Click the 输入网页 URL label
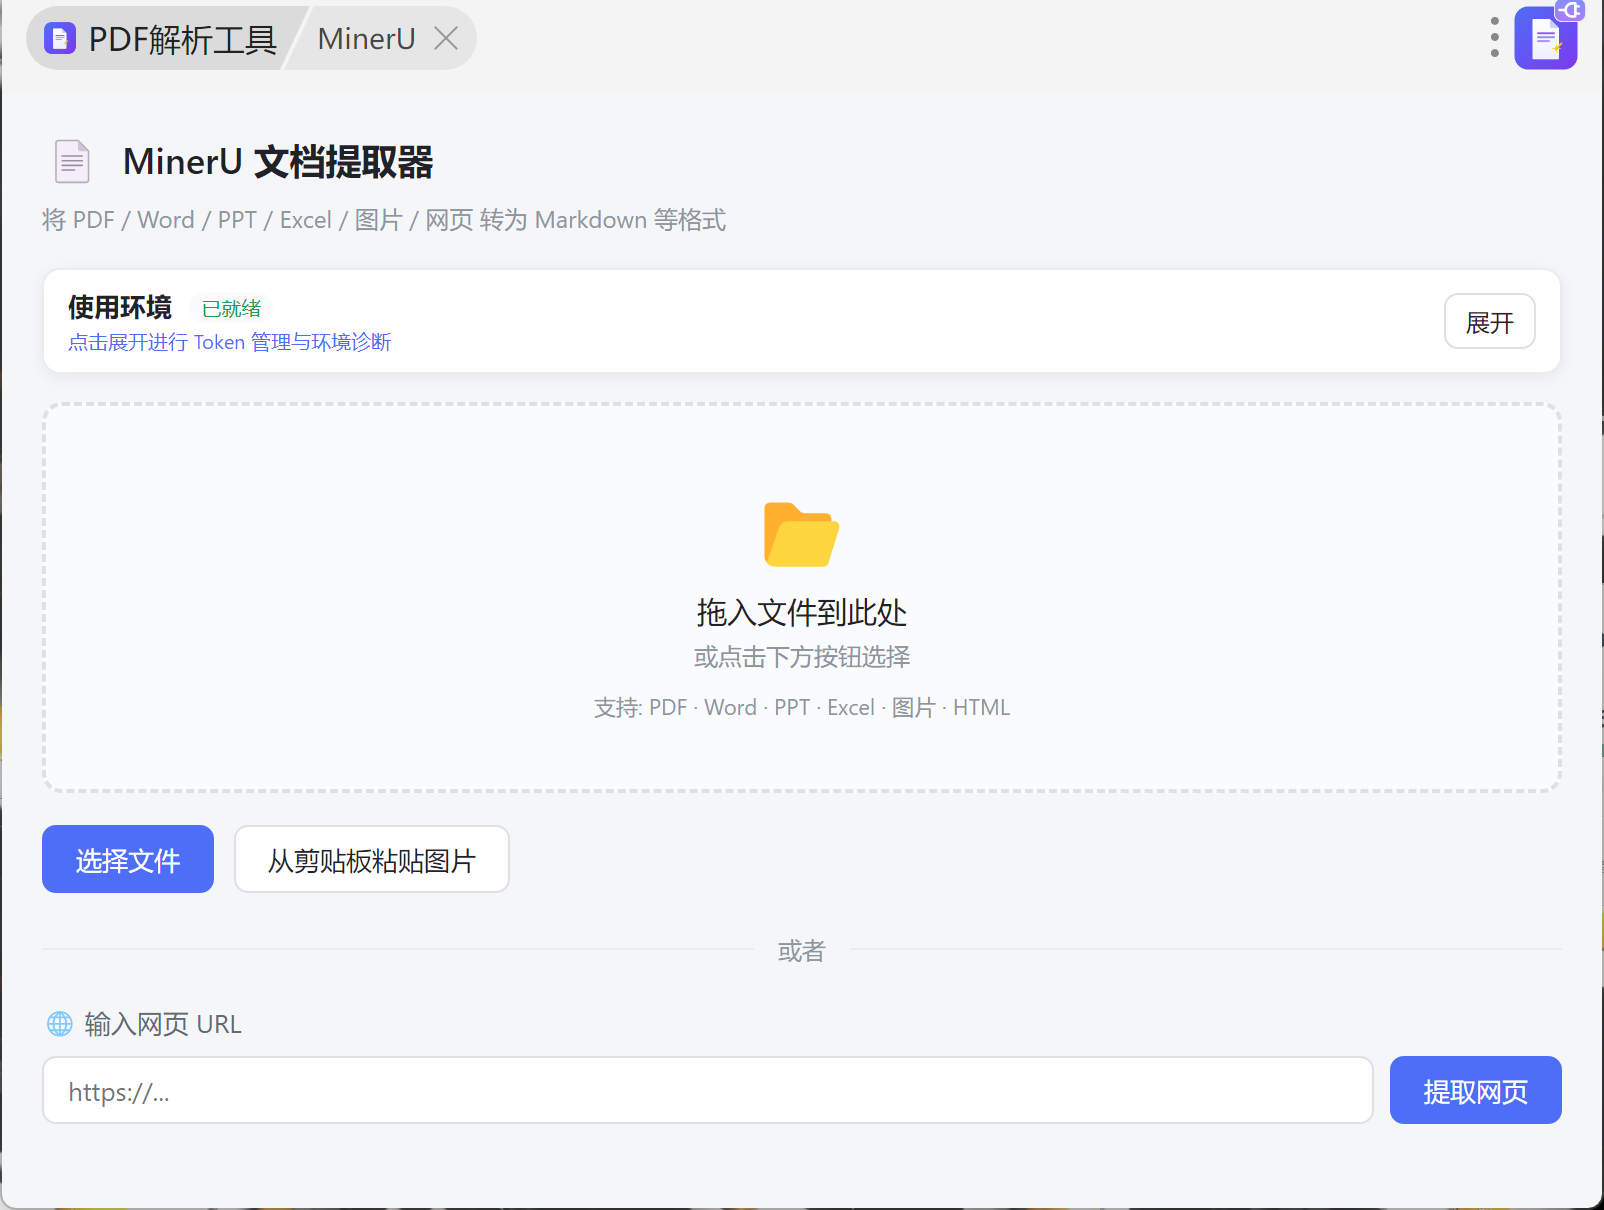1604x1210 pixels. 163,1024
